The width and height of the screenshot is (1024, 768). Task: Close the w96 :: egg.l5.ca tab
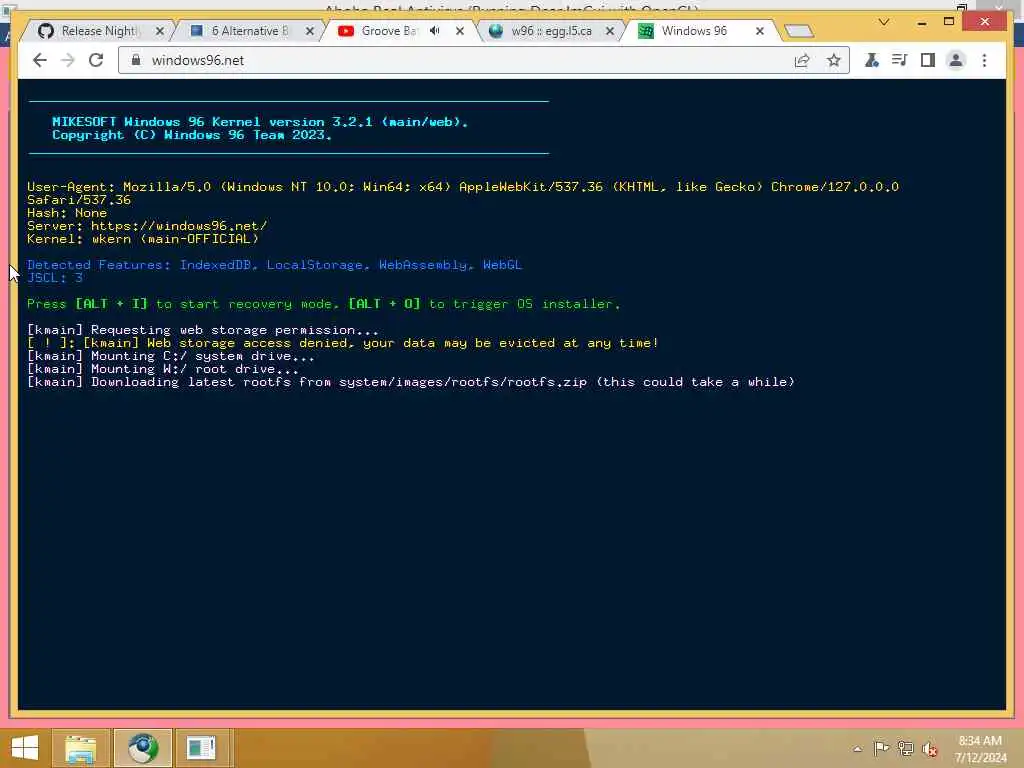610,31
